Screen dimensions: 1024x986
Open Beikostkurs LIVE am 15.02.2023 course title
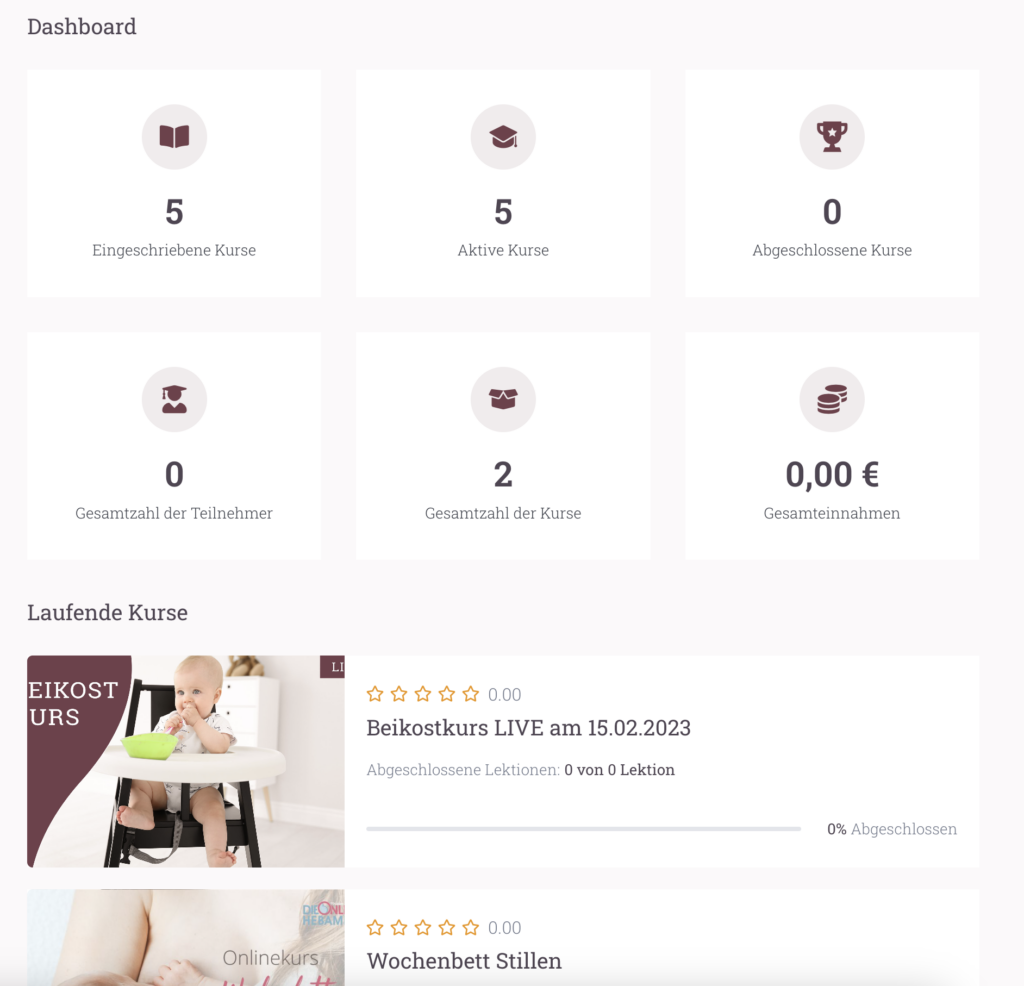point(528,727)
